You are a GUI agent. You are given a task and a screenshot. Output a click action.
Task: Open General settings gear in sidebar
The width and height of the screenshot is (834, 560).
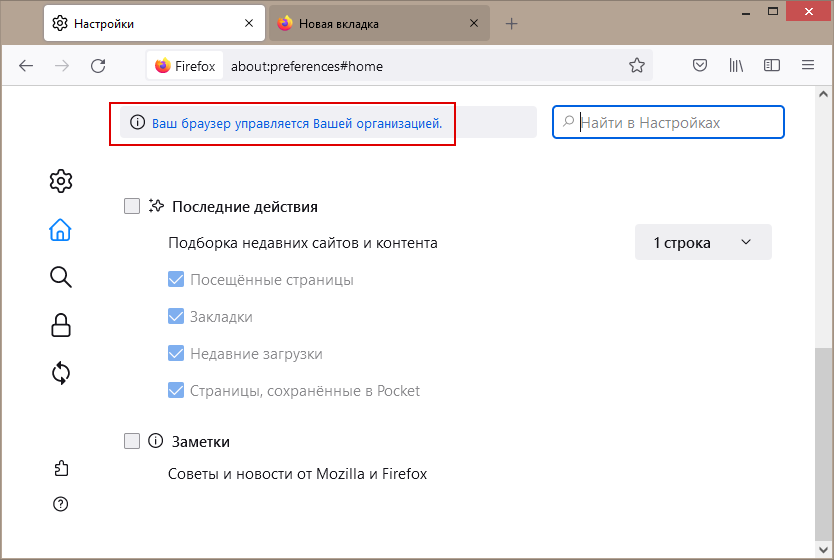(x=61, y=181)
